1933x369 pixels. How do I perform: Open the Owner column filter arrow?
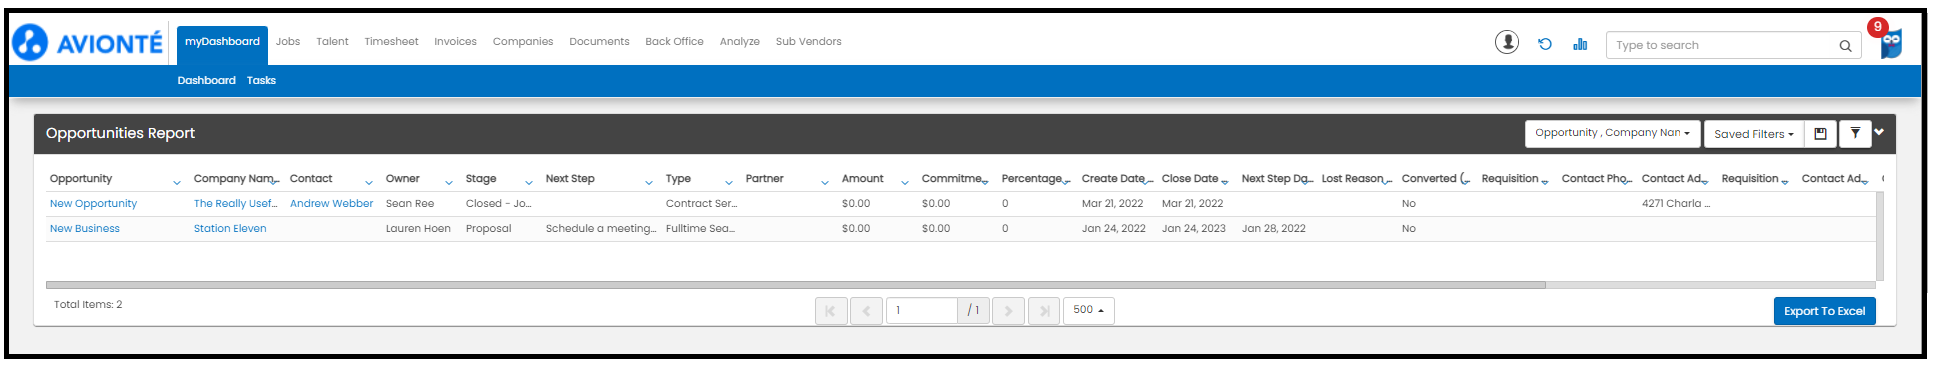[x=449, y=182]
